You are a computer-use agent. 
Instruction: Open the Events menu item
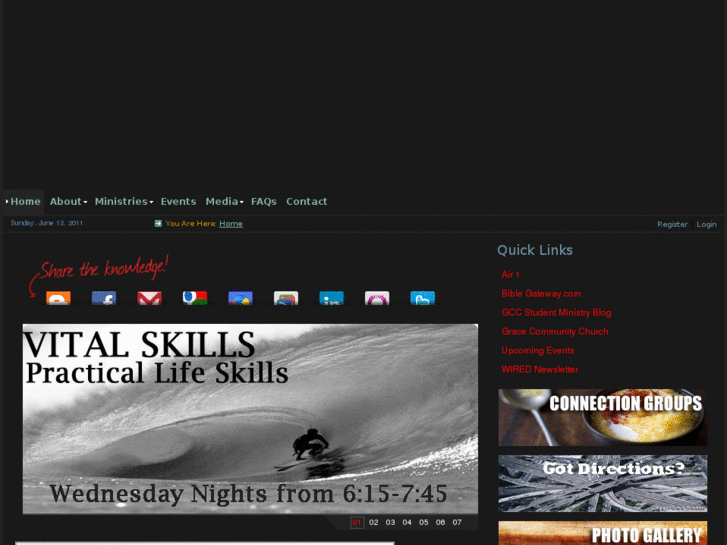(x=179, y=202)
